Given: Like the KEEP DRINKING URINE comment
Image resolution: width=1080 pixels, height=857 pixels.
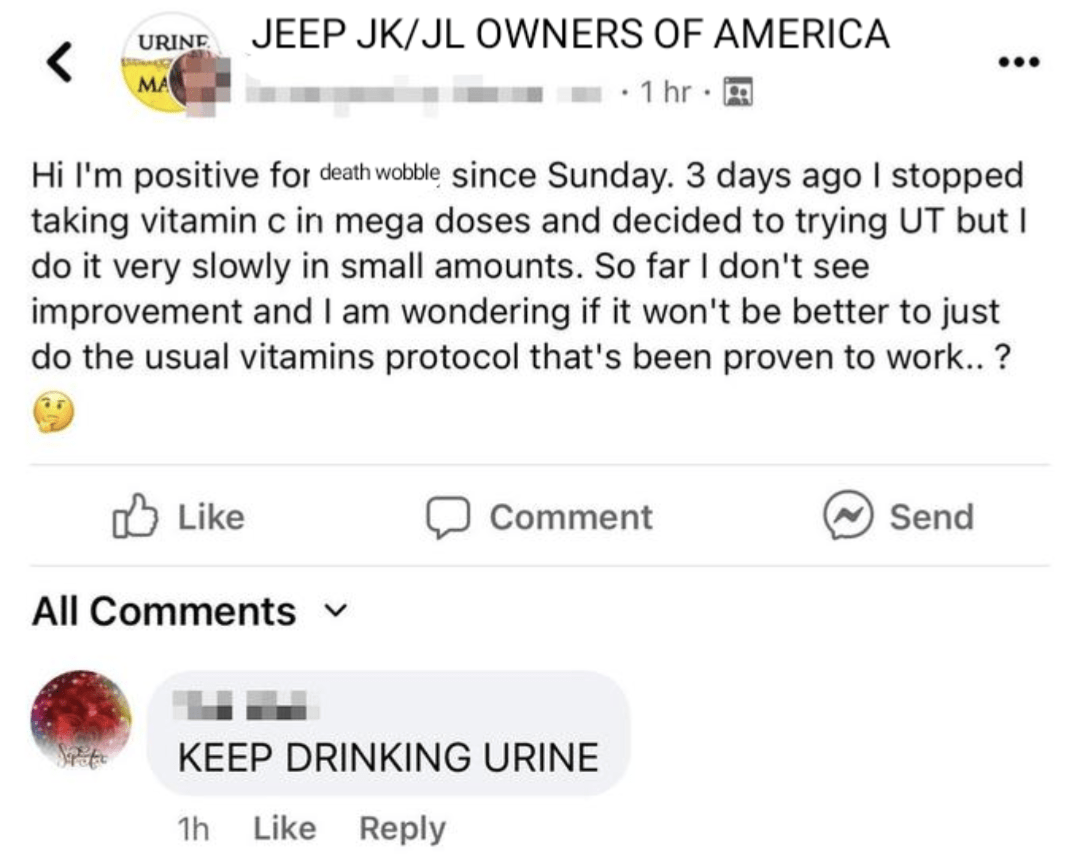Looking at the screenshot, I should click(284, 828).
